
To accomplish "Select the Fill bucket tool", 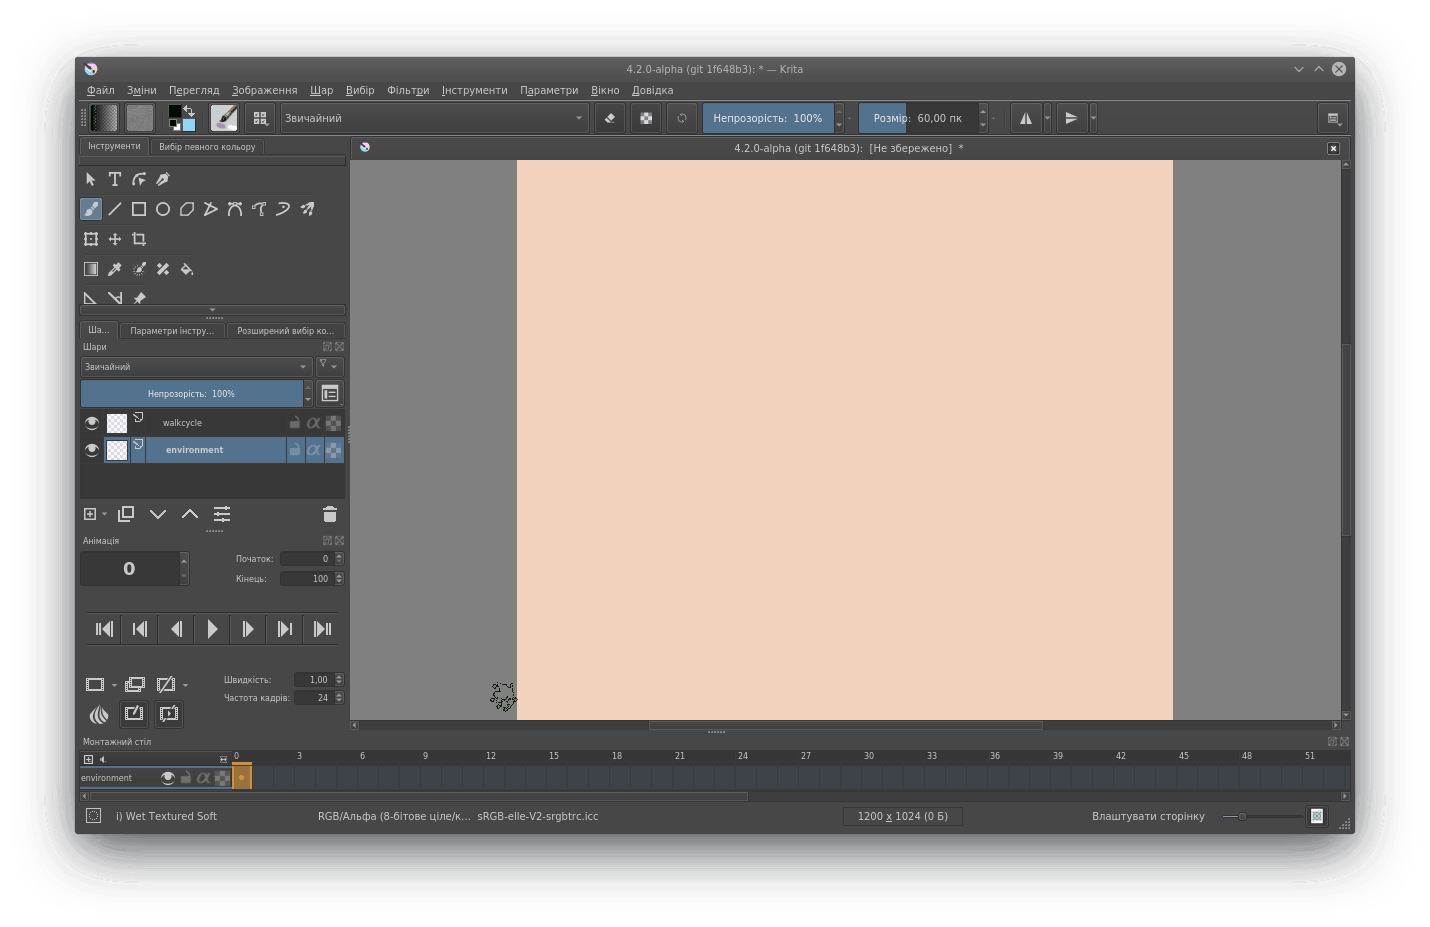I will [187, 269].
